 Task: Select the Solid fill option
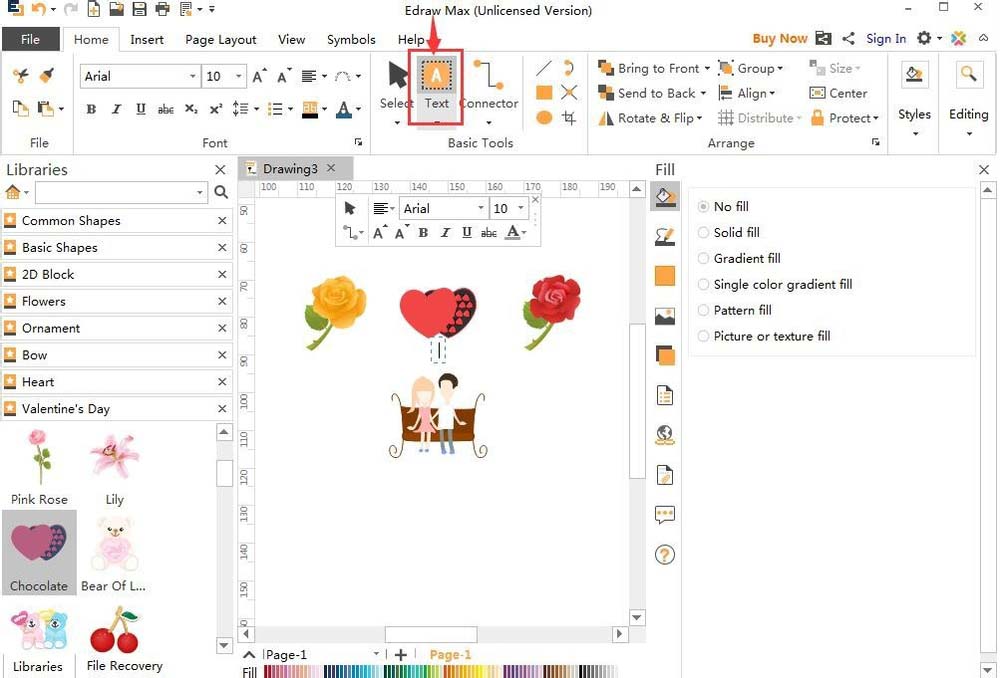click(704, 232)
